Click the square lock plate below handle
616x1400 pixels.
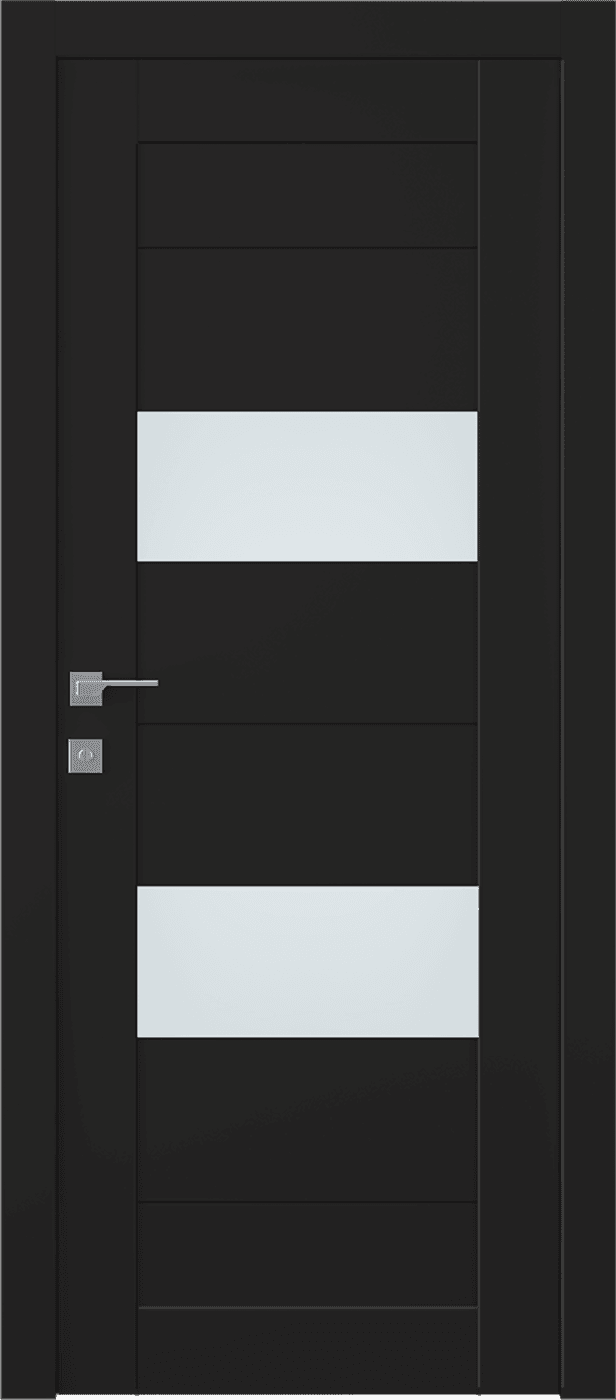(85, 755)
